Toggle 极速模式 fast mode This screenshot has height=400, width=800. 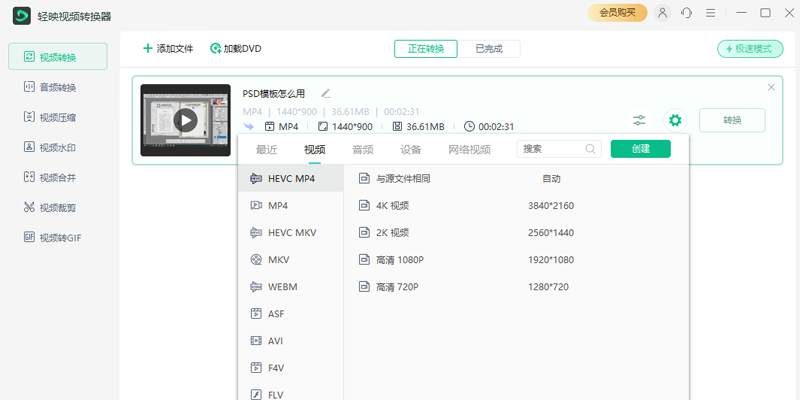(750, 48)
